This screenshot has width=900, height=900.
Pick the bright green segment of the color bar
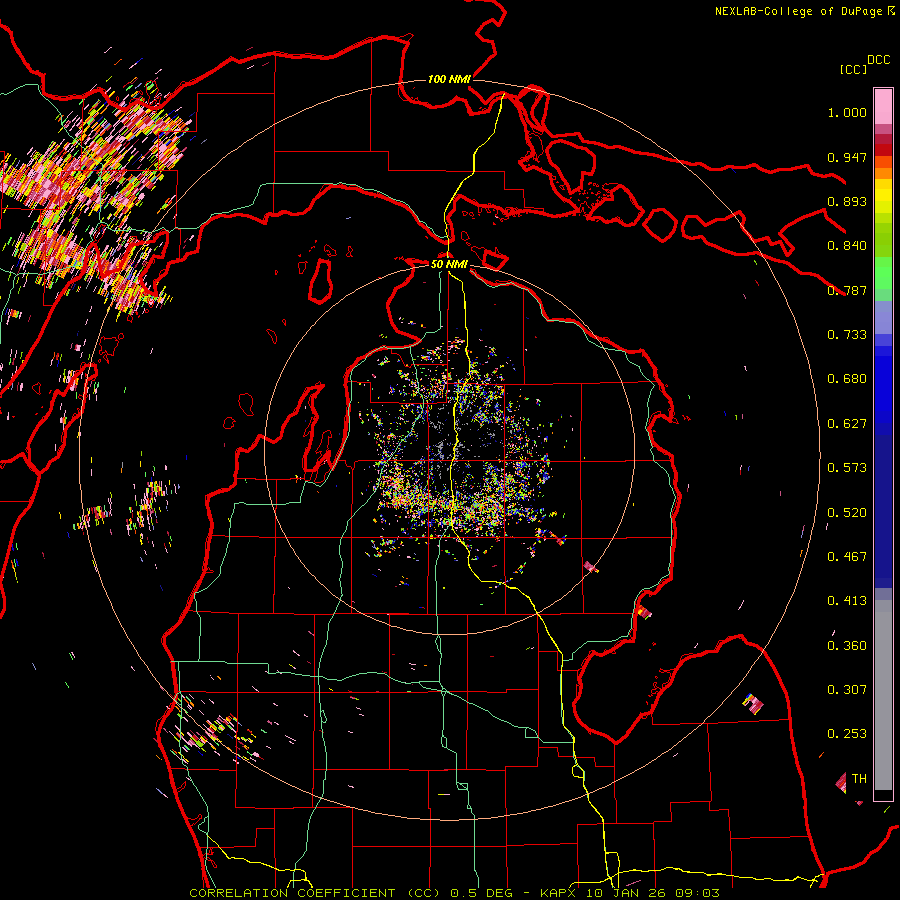coord(883,273)
